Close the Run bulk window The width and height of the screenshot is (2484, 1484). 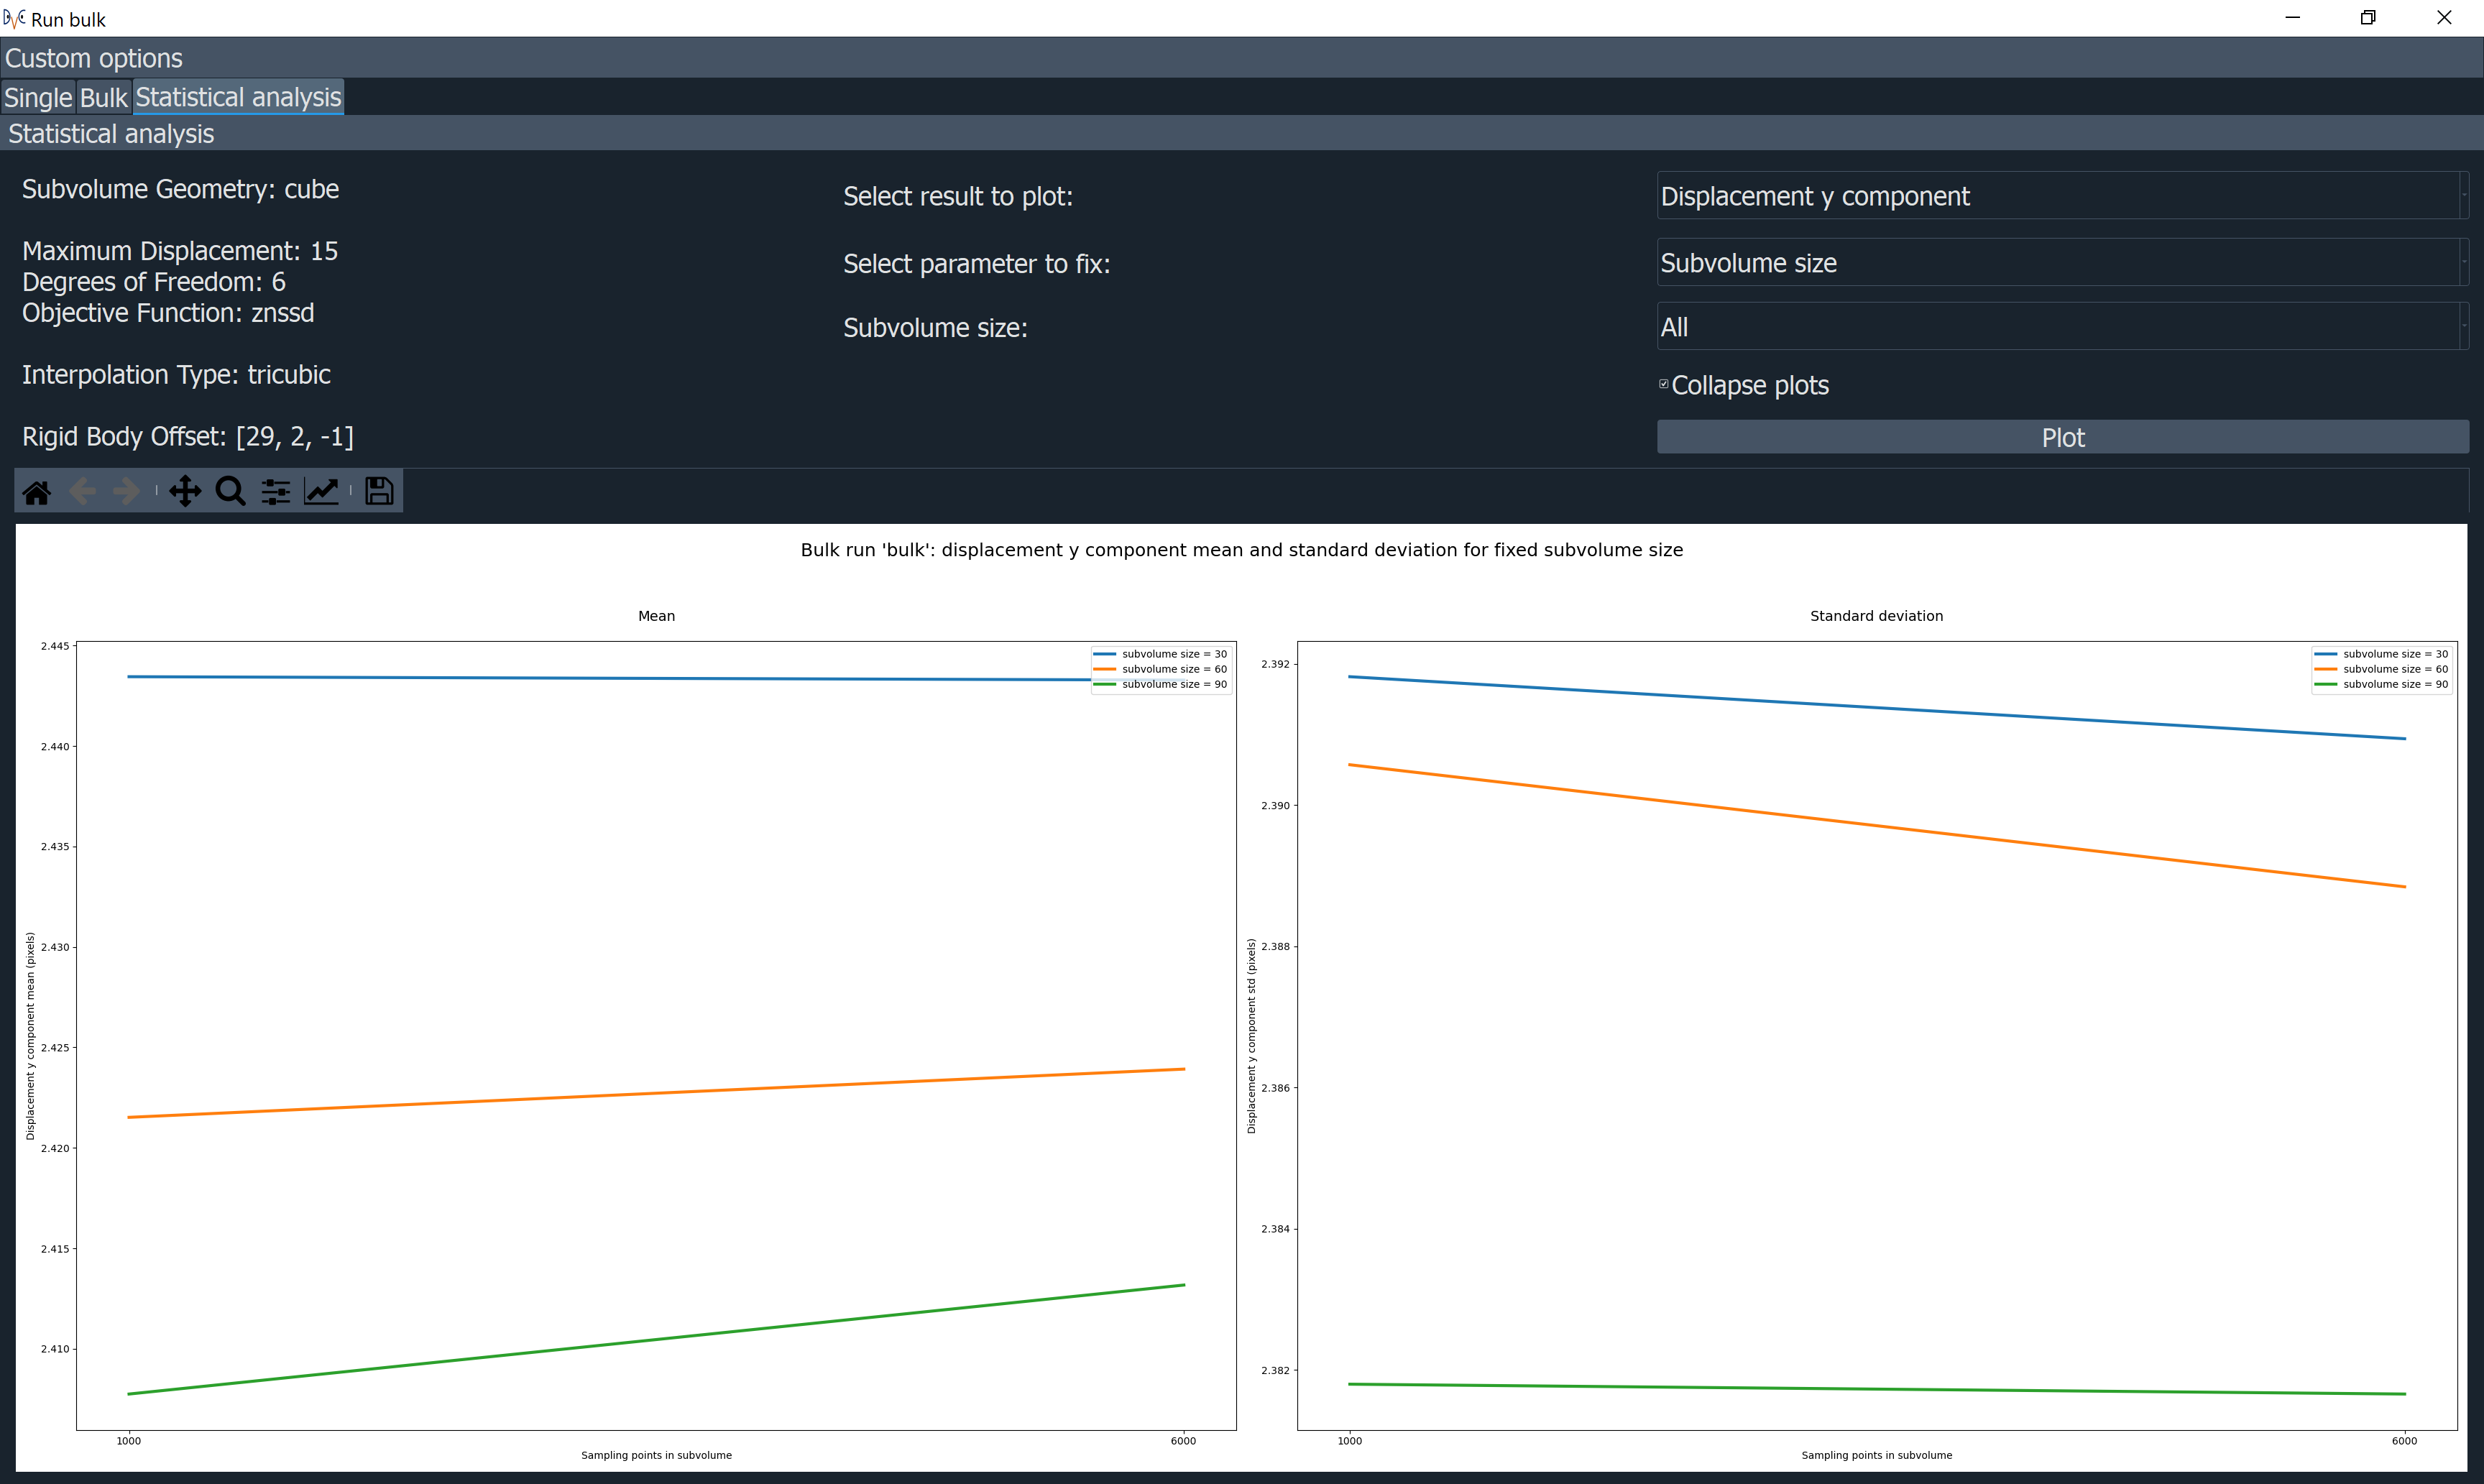2444,18
